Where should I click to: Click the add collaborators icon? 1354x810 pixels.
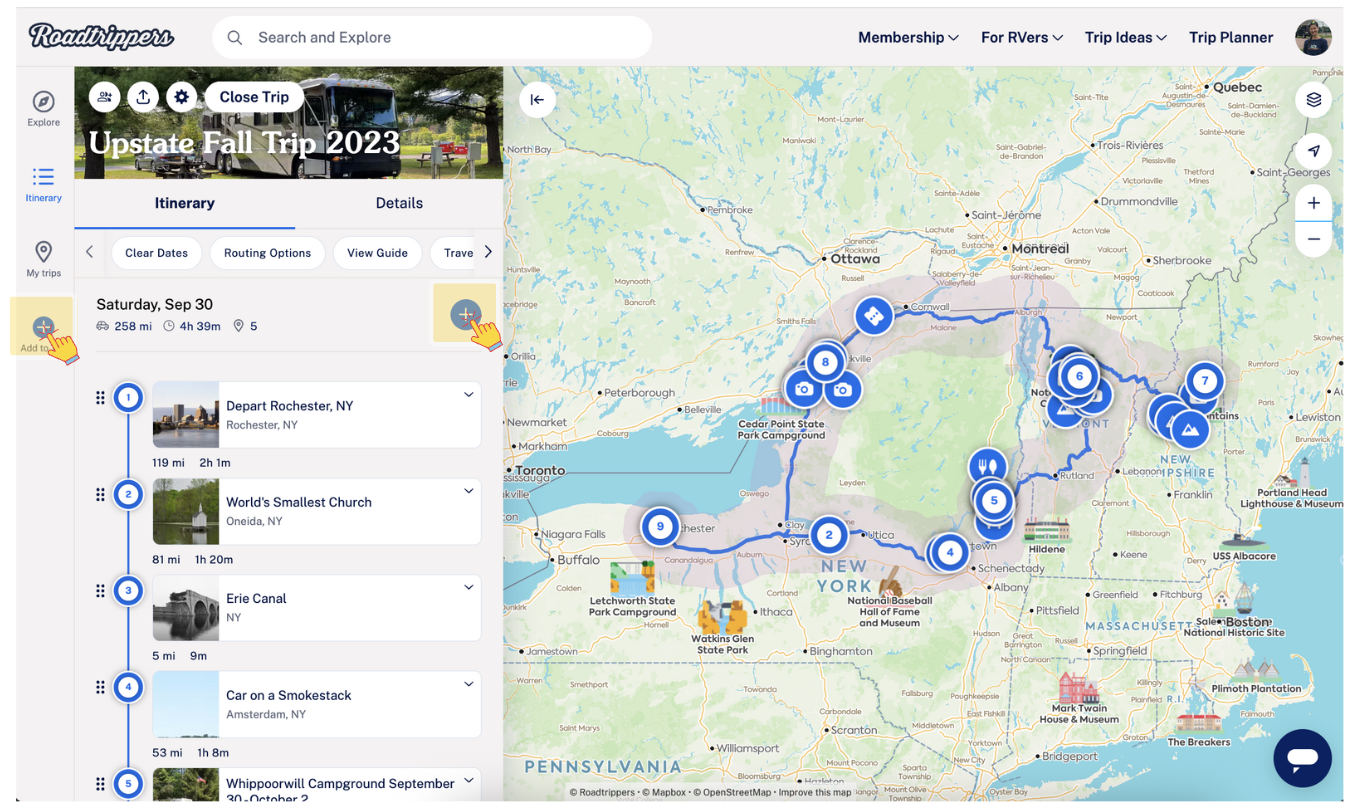[105, 97]
